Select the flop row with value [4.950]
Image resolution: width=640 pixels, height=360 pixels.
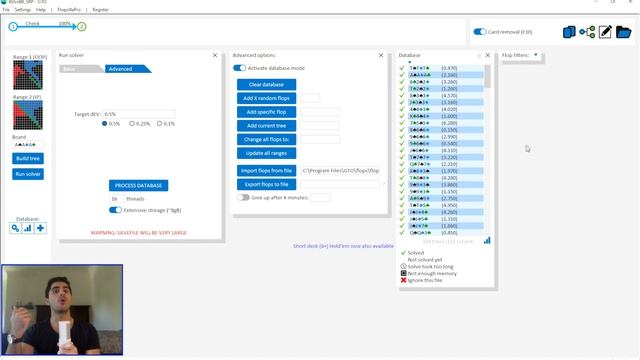[x=446, y=205]
